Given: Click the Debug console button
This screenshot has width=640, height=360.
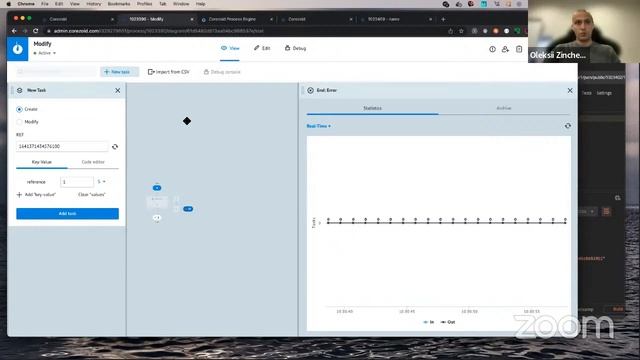Looking at the screenshot, I should click(x=222, y=72).
